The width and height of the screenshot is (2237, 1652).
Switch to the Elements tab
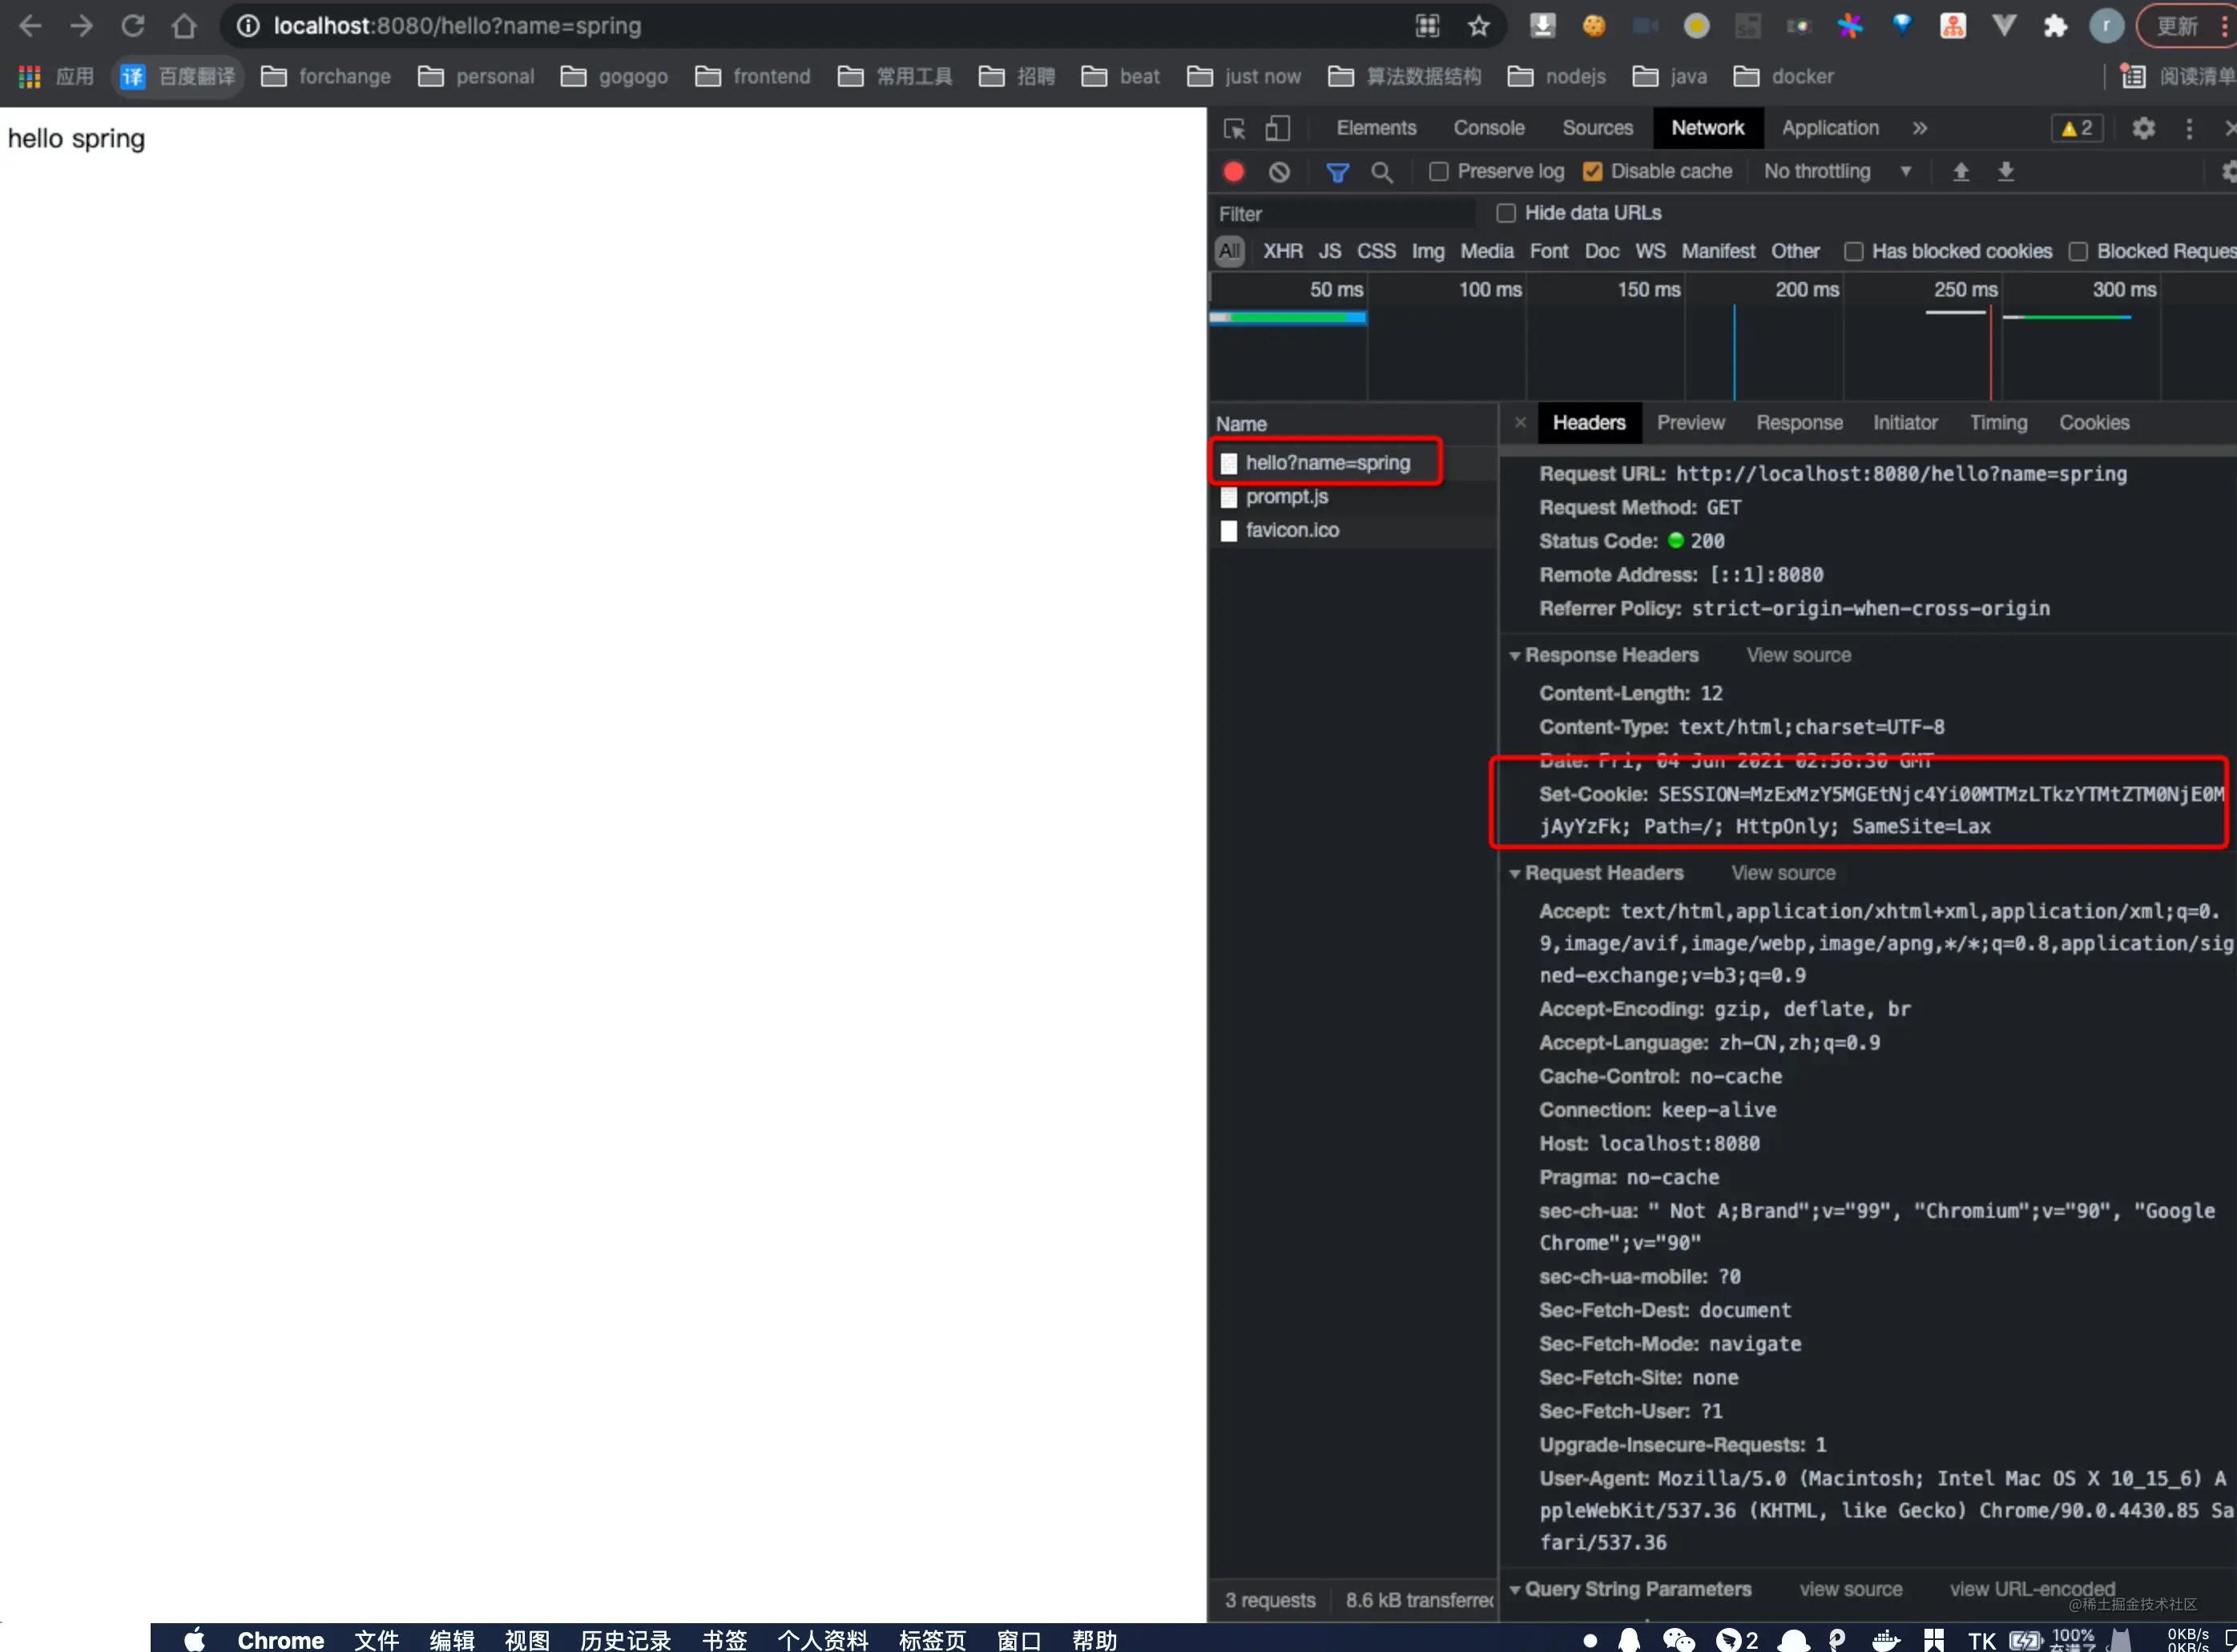(1376, 128)
